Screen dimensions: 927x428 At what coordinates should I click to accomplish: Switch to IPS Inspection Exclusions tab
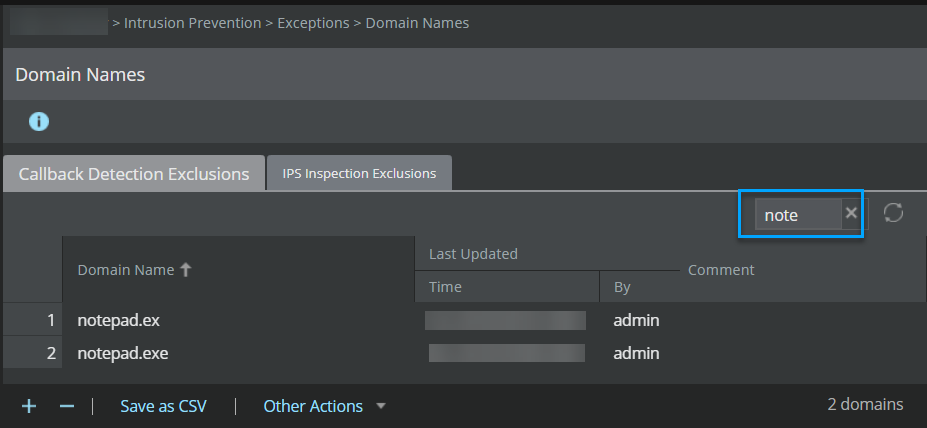pyautogui.click(x=359, y=173)
